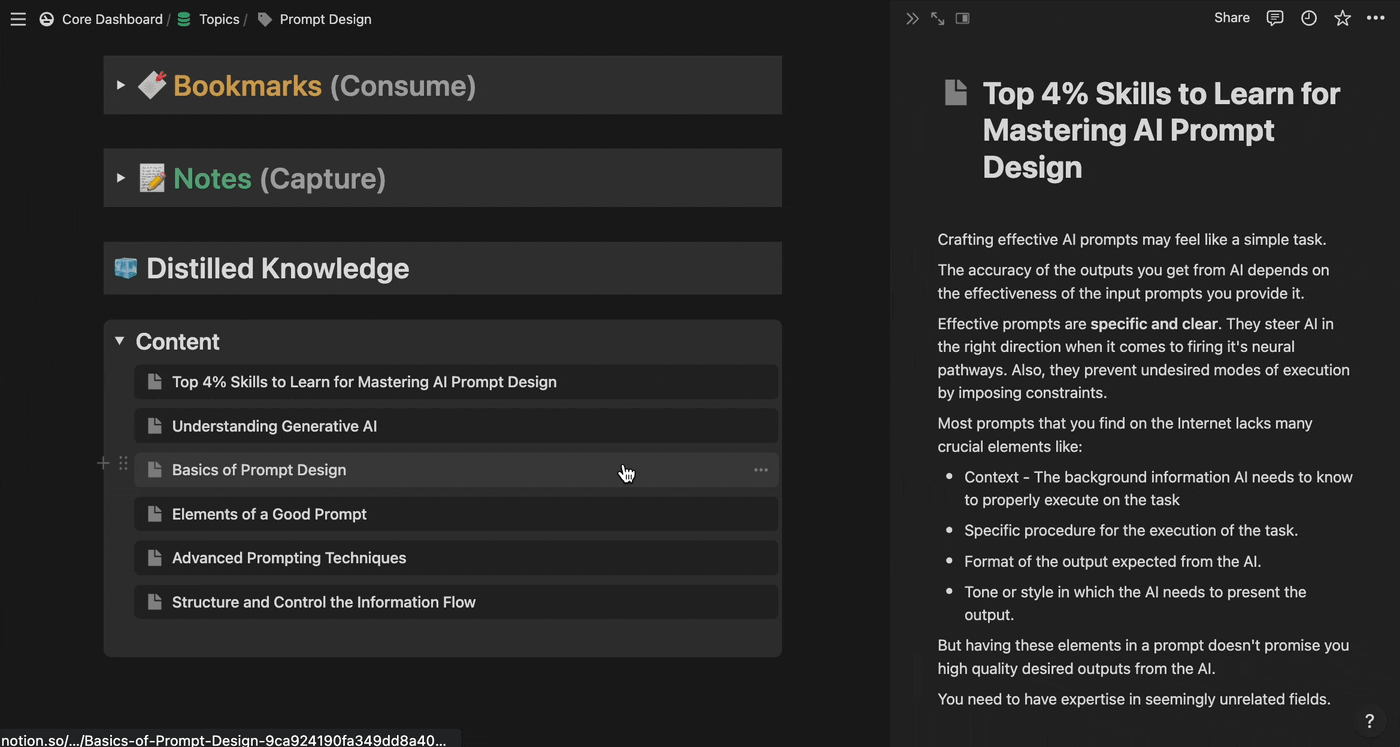Expand the Bookmarks (Consume) section

pos(120,85)
